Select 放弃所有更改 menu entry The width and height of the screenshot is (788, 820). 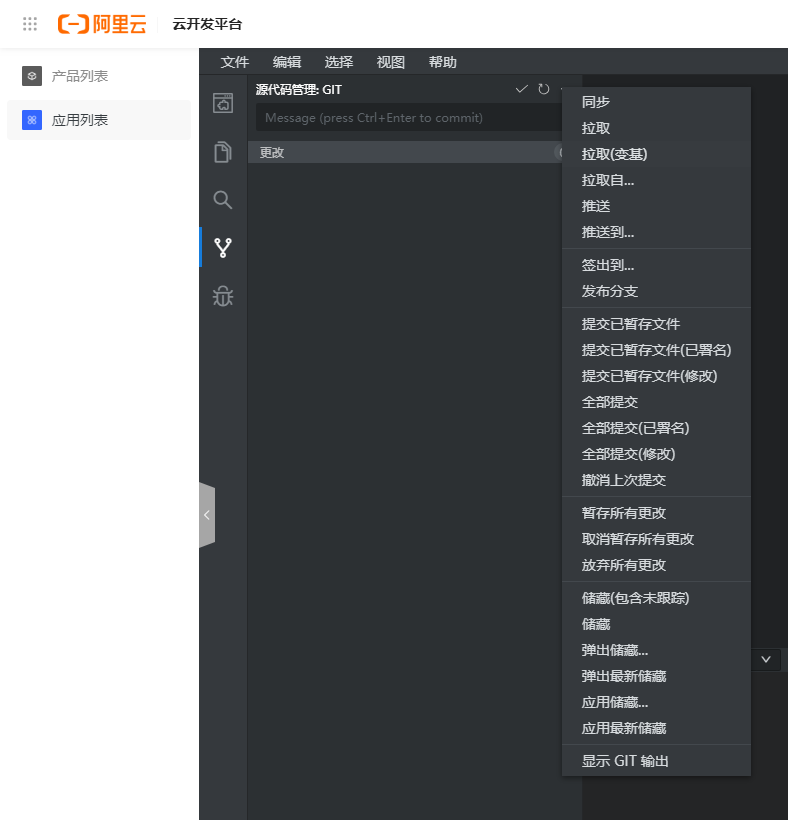point(656,565)
